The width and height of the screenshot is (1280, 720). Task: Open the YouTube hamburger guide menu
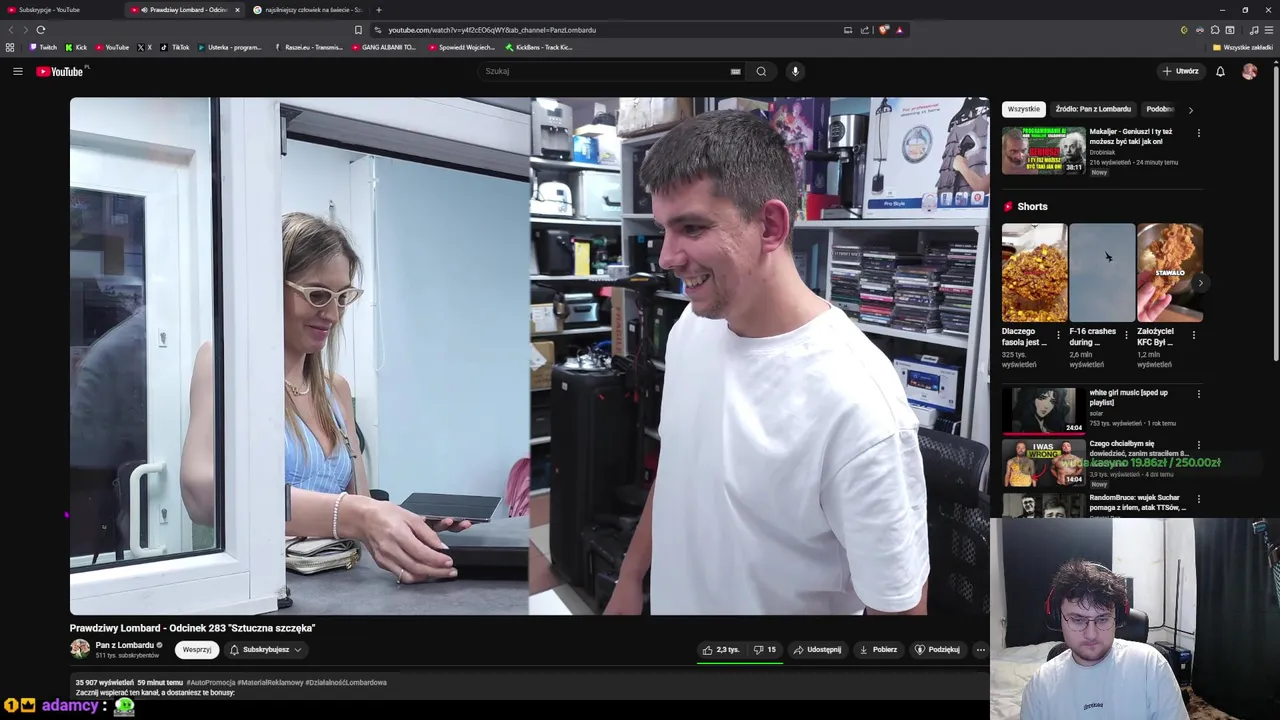(x=17, y=71)
